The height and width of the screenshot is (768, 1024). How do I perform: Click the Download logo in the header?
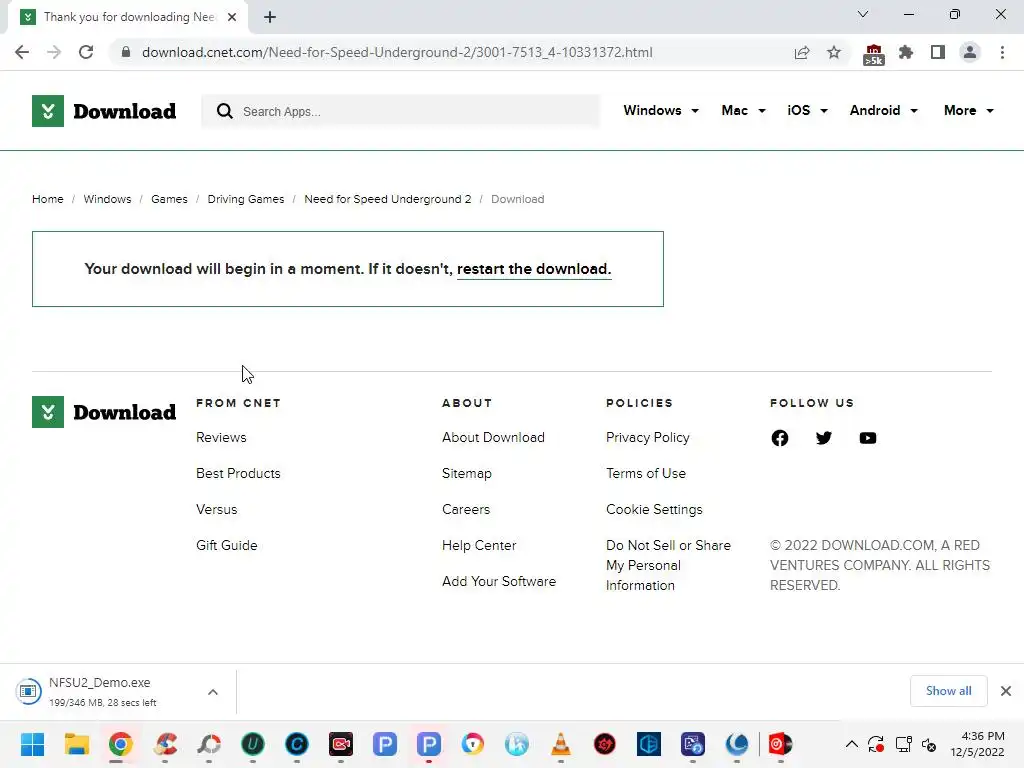point(104,111)
